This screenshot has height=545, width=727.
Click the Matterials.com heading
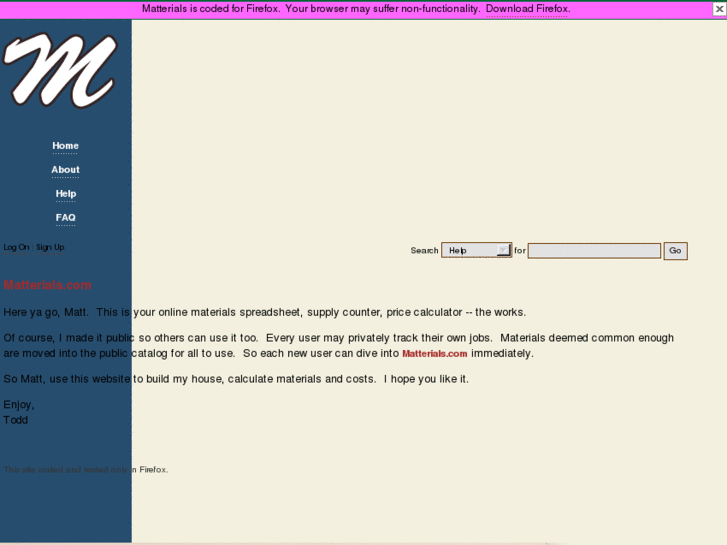pos(47,285)
